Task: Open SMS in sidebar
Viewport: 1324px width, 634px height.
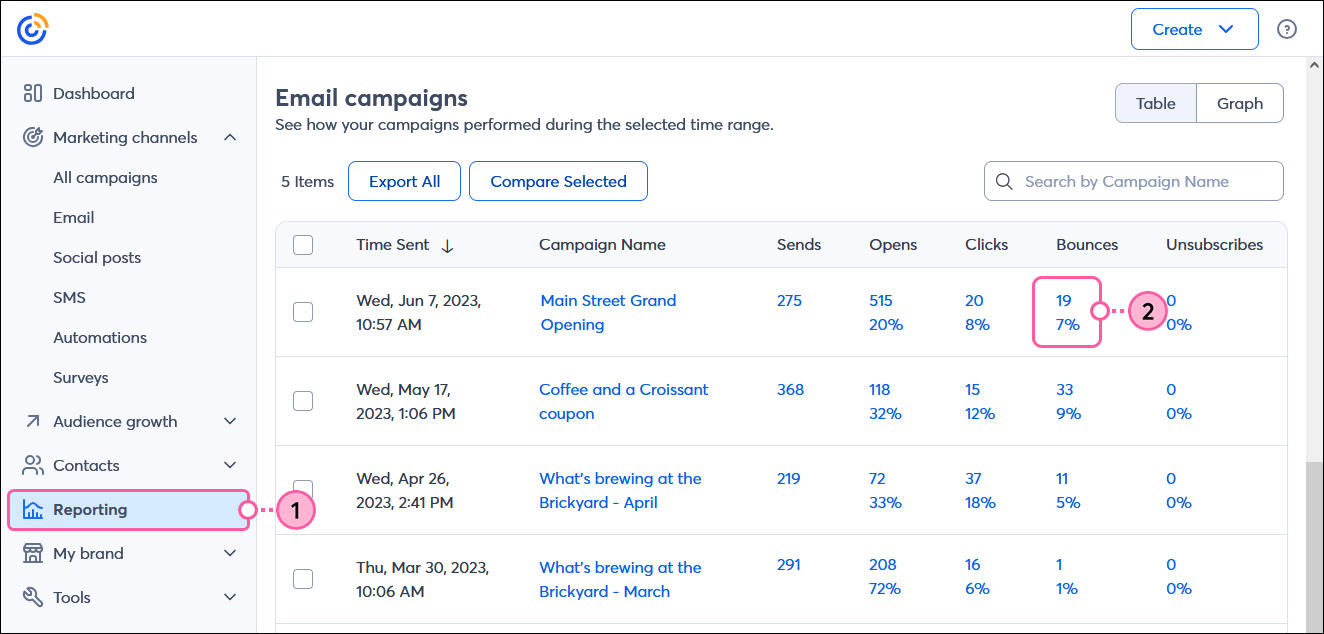Action: pos(69,297)
